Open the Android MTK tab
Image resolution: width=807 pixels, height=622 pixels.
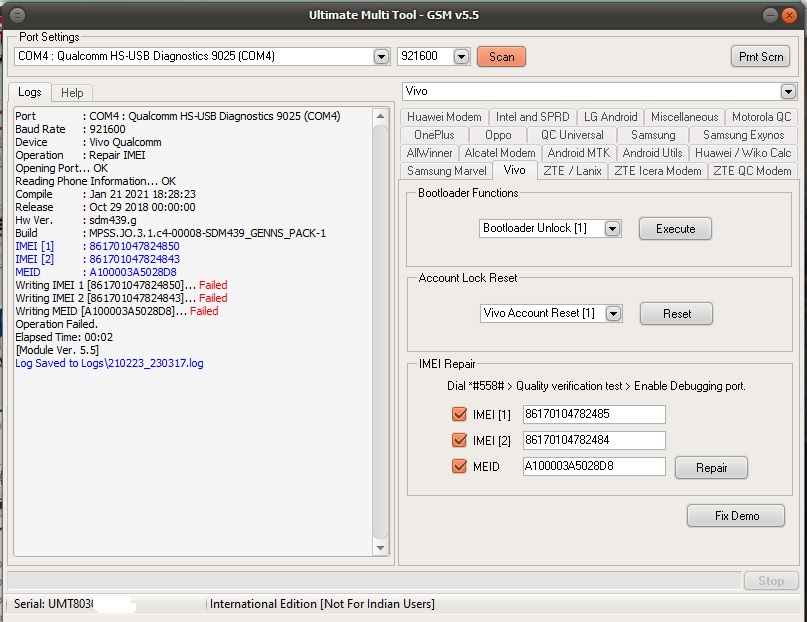[x=578, y=153]
